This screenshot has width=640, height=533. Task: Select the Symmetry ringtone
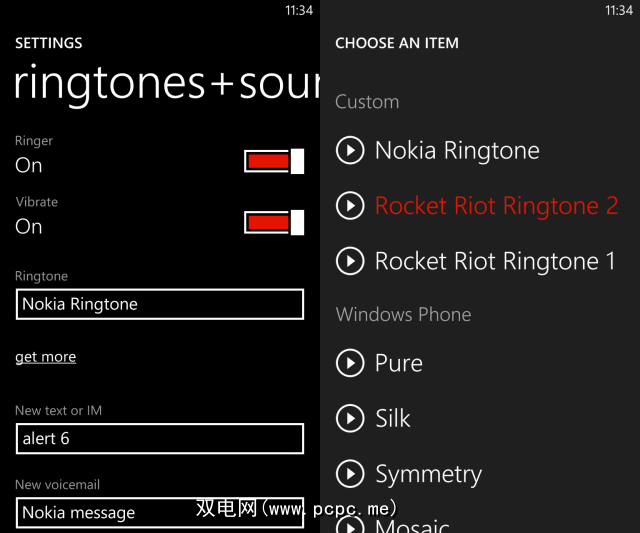pos(428,474)
